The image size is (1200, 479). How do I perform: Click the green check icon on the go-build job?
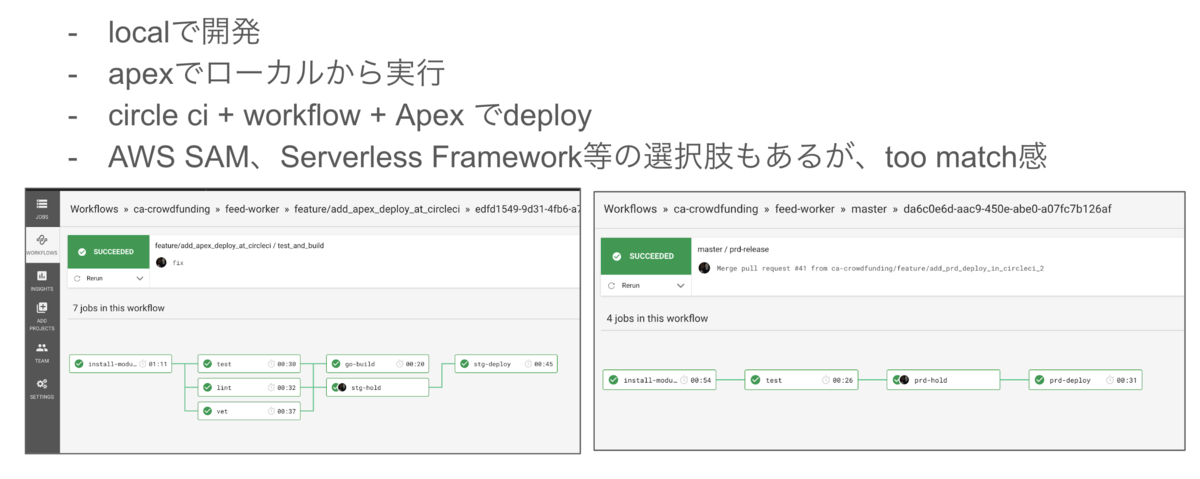point(336,363)
